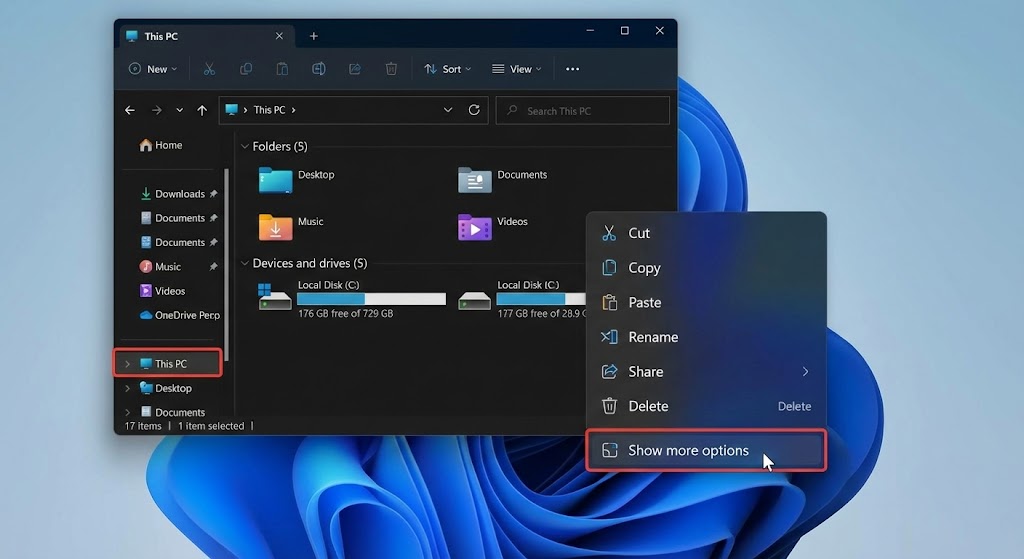Open the View dropdown menu
The height and width of the screenshot is (559, 1024).
[516, 69]
